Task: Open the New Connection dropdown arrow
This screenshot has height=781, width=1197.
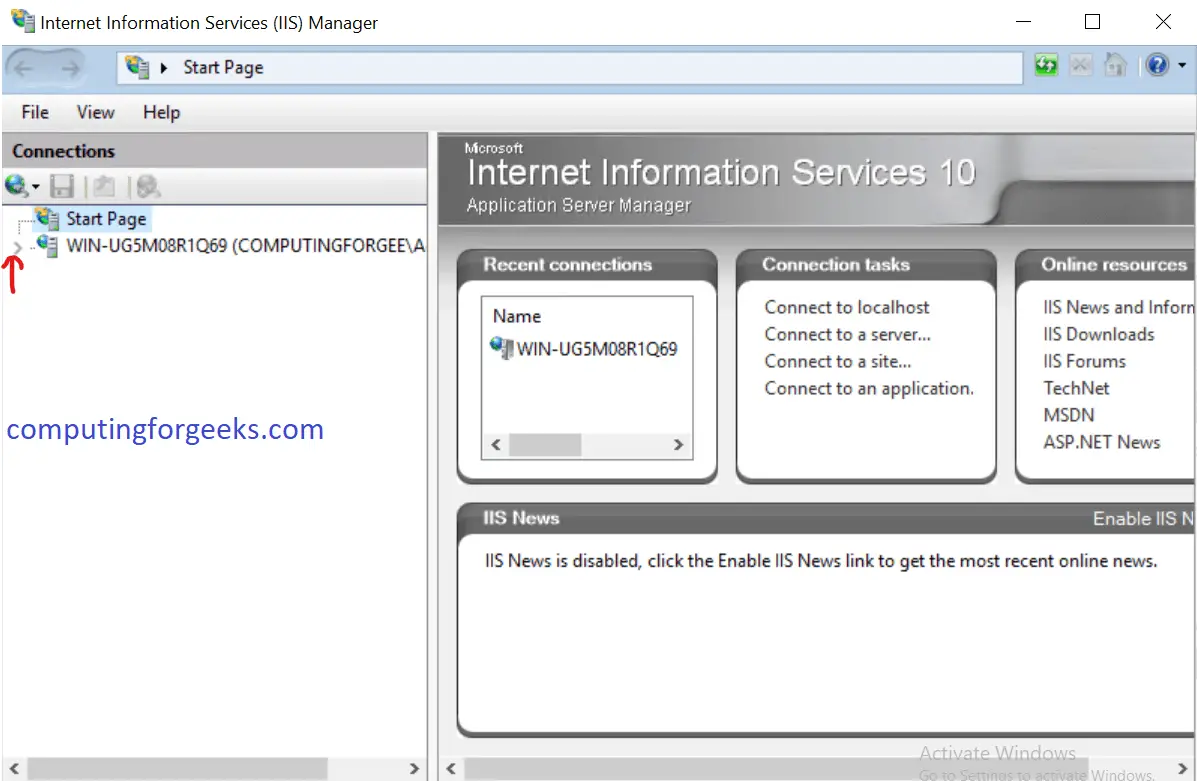Action: coord(35,187)
